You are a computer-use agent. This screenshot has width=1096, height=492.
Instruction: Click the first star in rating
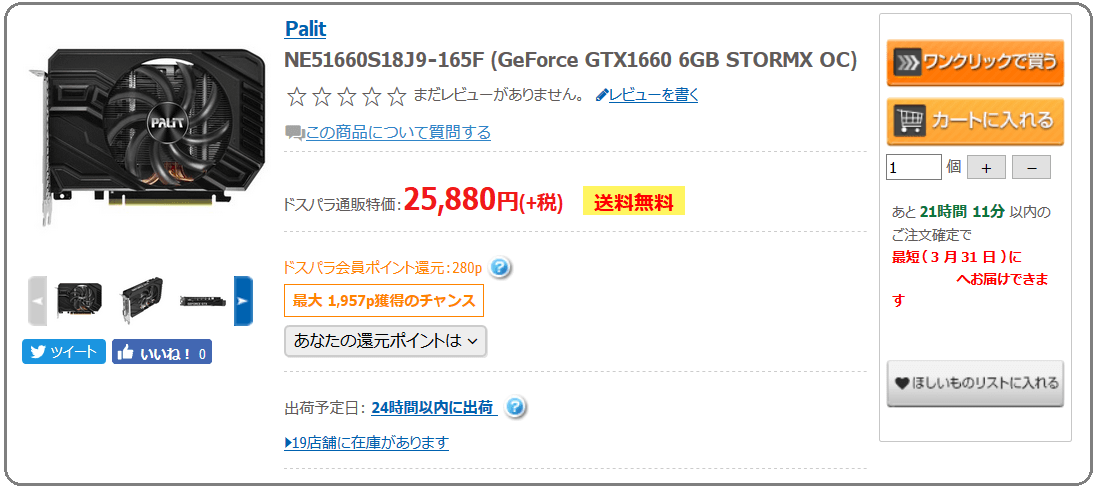[x=296, y=96]
